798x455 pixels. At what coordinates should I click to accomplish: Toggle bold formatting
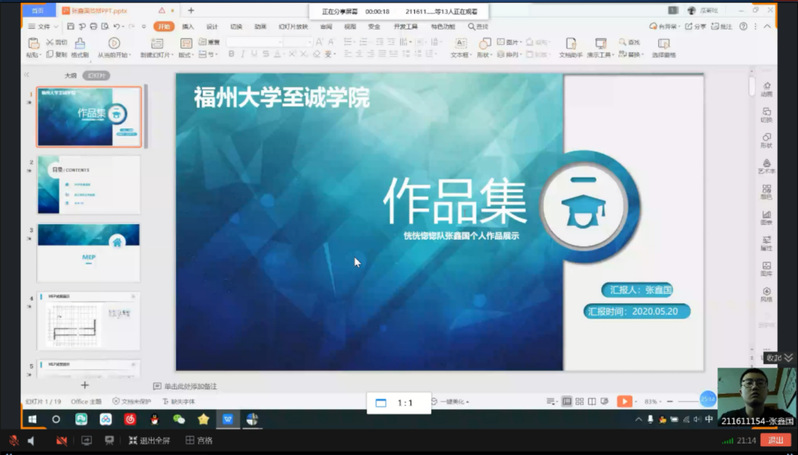click(231, 54)
